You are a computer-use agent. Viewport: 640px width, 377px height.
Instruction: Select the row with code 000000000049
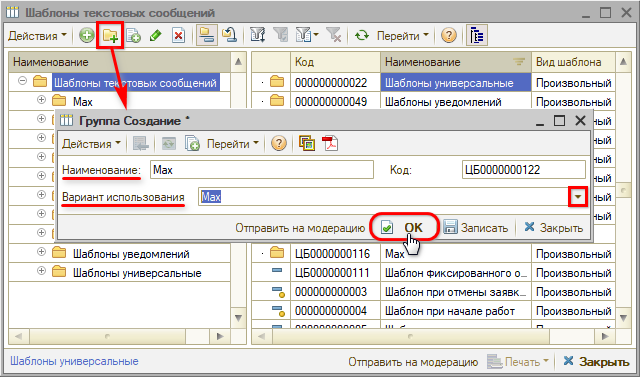(x=433, y=102)
